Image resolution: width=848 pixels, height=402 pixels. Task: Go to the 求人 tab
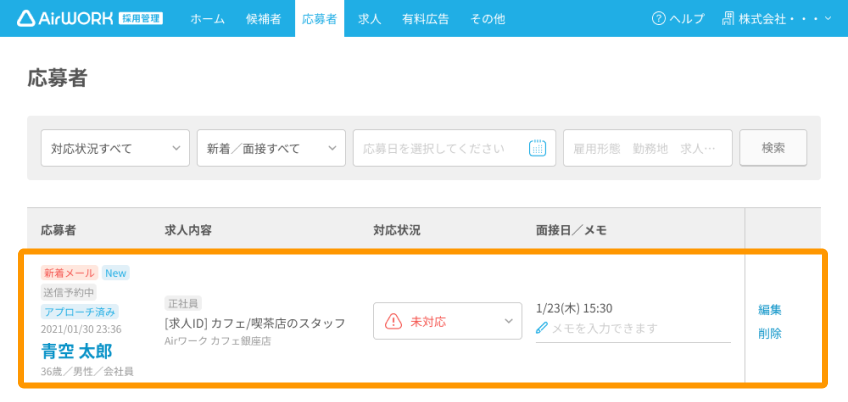coord(369,19)
